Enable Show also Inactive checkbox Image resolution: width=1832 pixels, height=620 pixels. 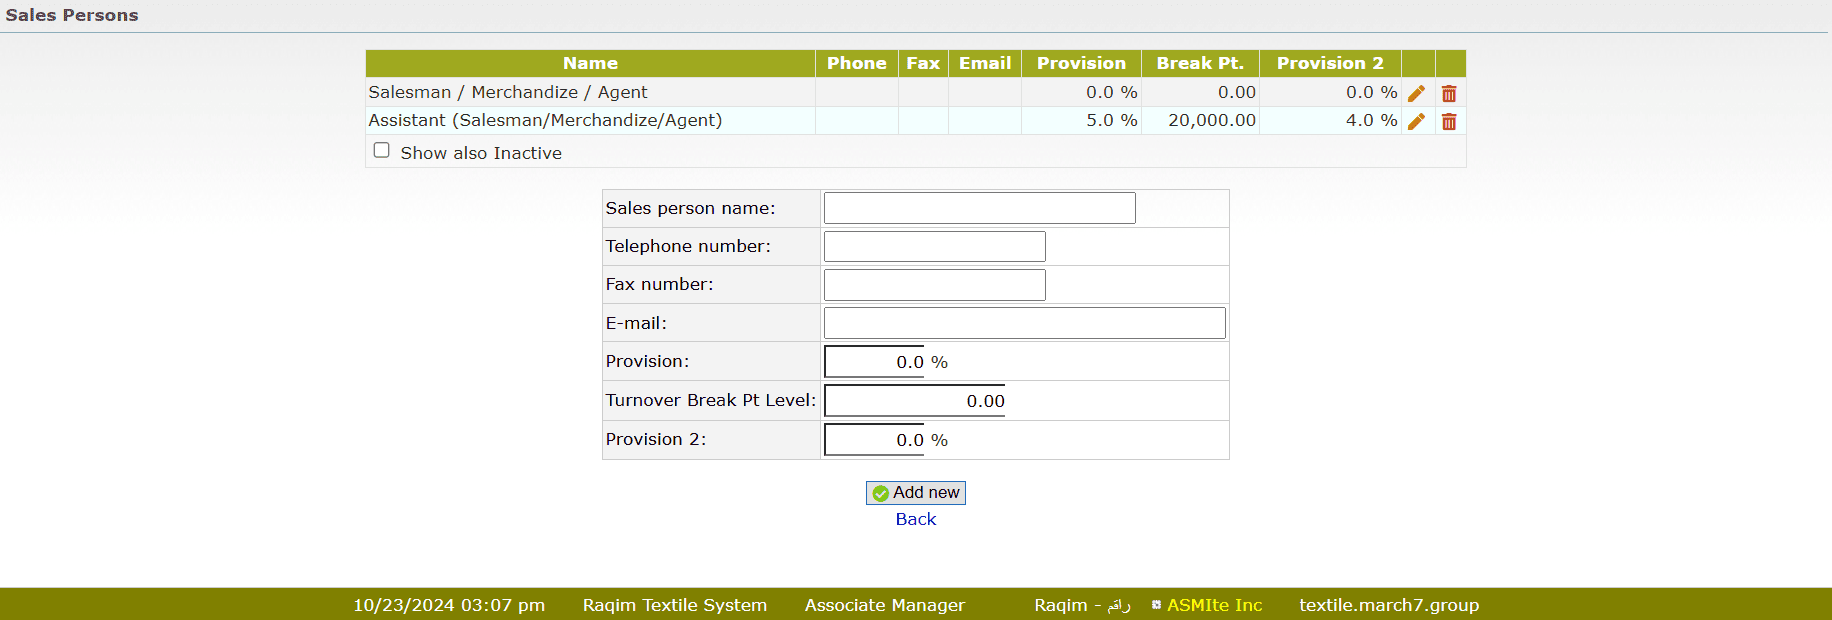tap(382, 151)
